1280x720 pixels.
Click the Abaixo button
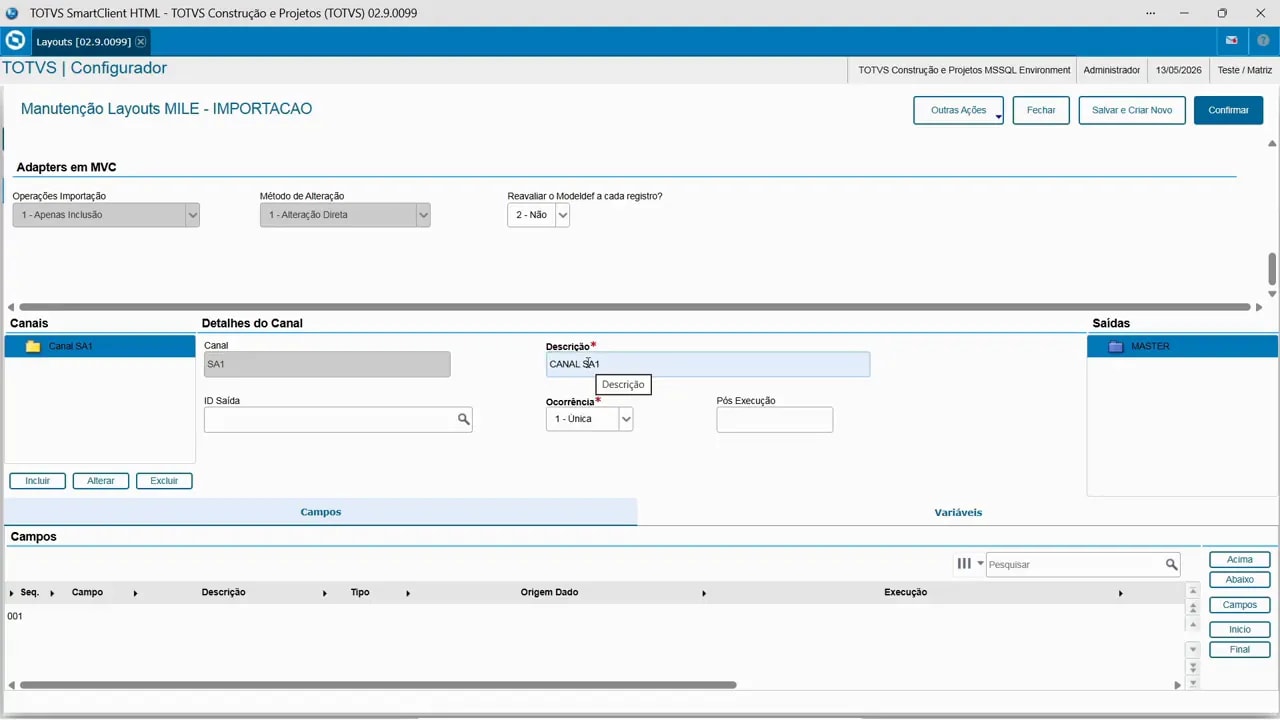1240,580
